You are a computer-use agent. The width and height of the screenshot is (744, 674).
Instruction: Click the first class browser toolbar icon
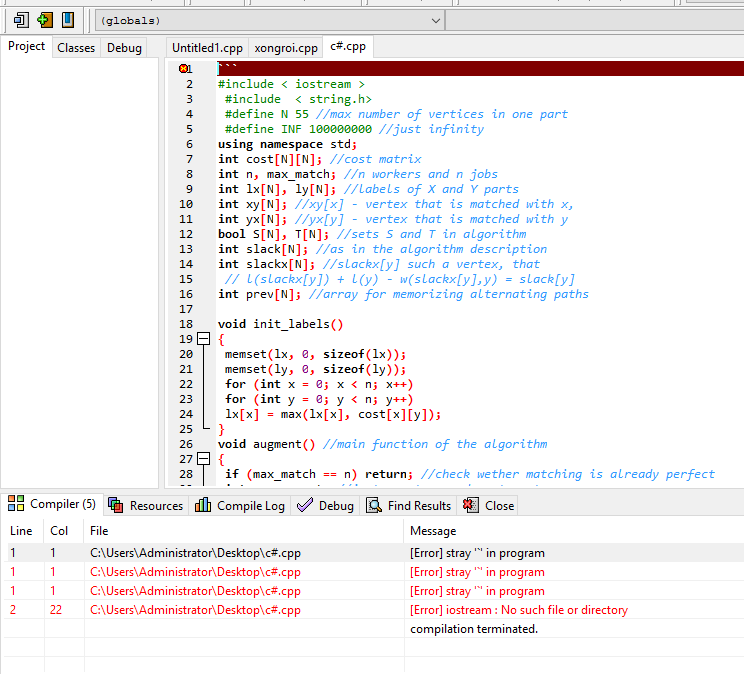[x=21, y=20]
